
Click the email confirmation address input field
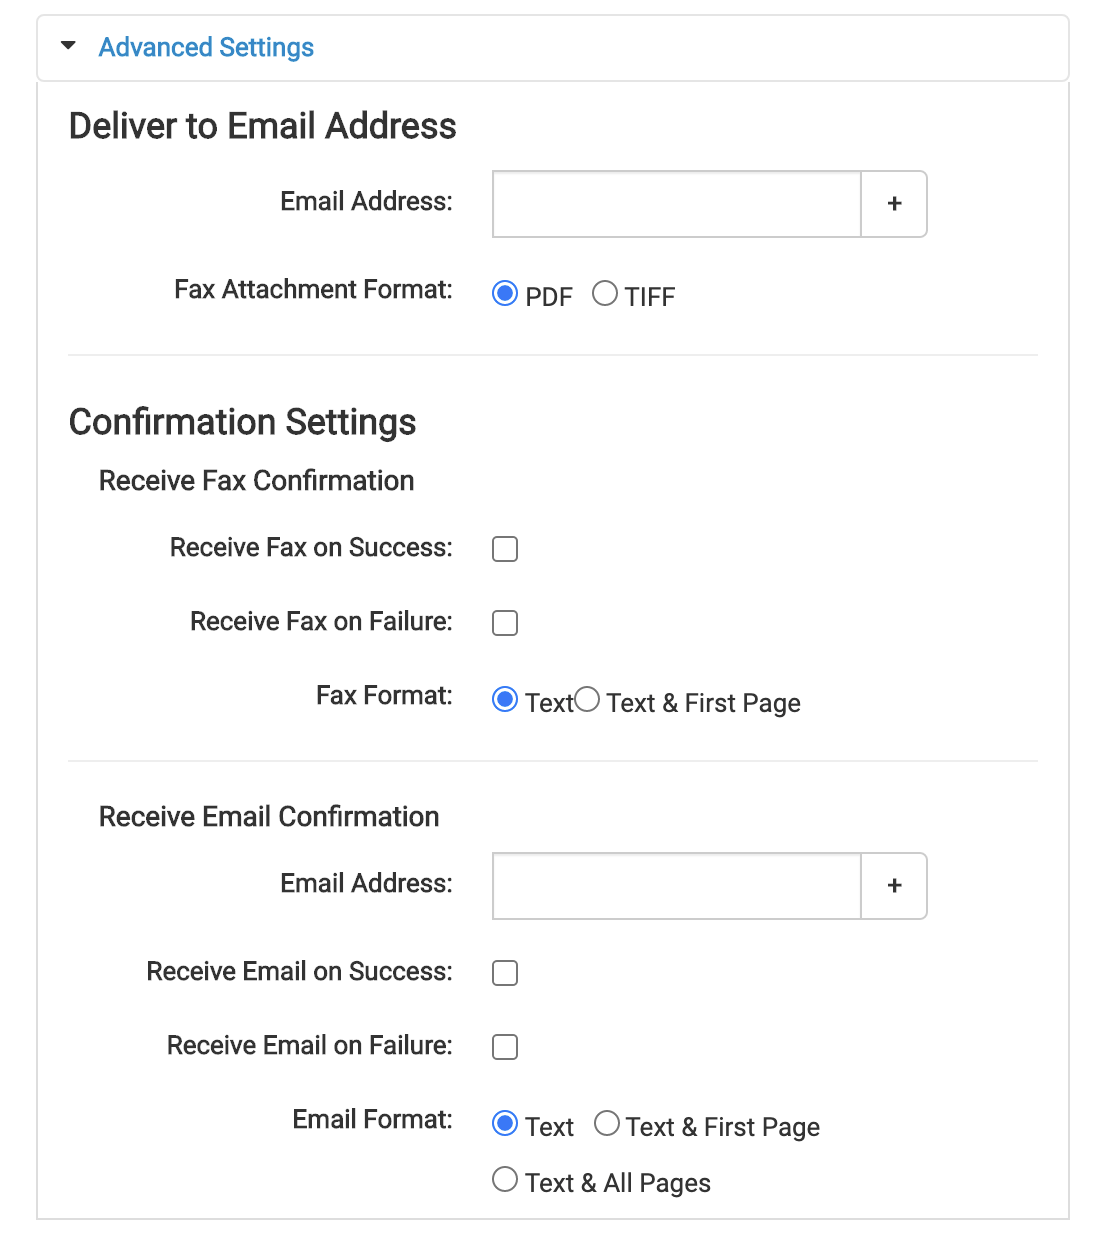tap(677, 886)
